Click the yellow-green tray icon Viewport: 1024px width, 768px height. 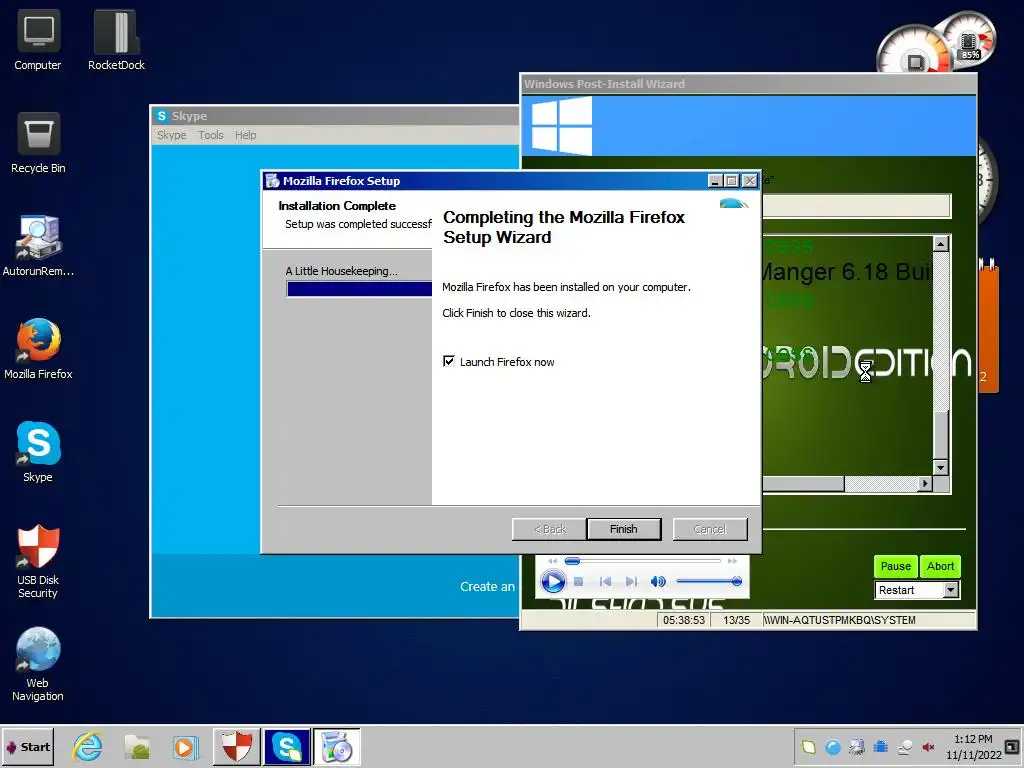[808, 747]
